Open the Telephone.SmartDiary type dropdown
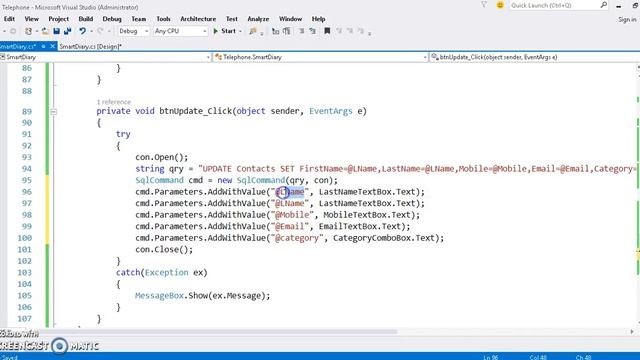The height and width of the screenshot is (360, 640). [320, 57]
